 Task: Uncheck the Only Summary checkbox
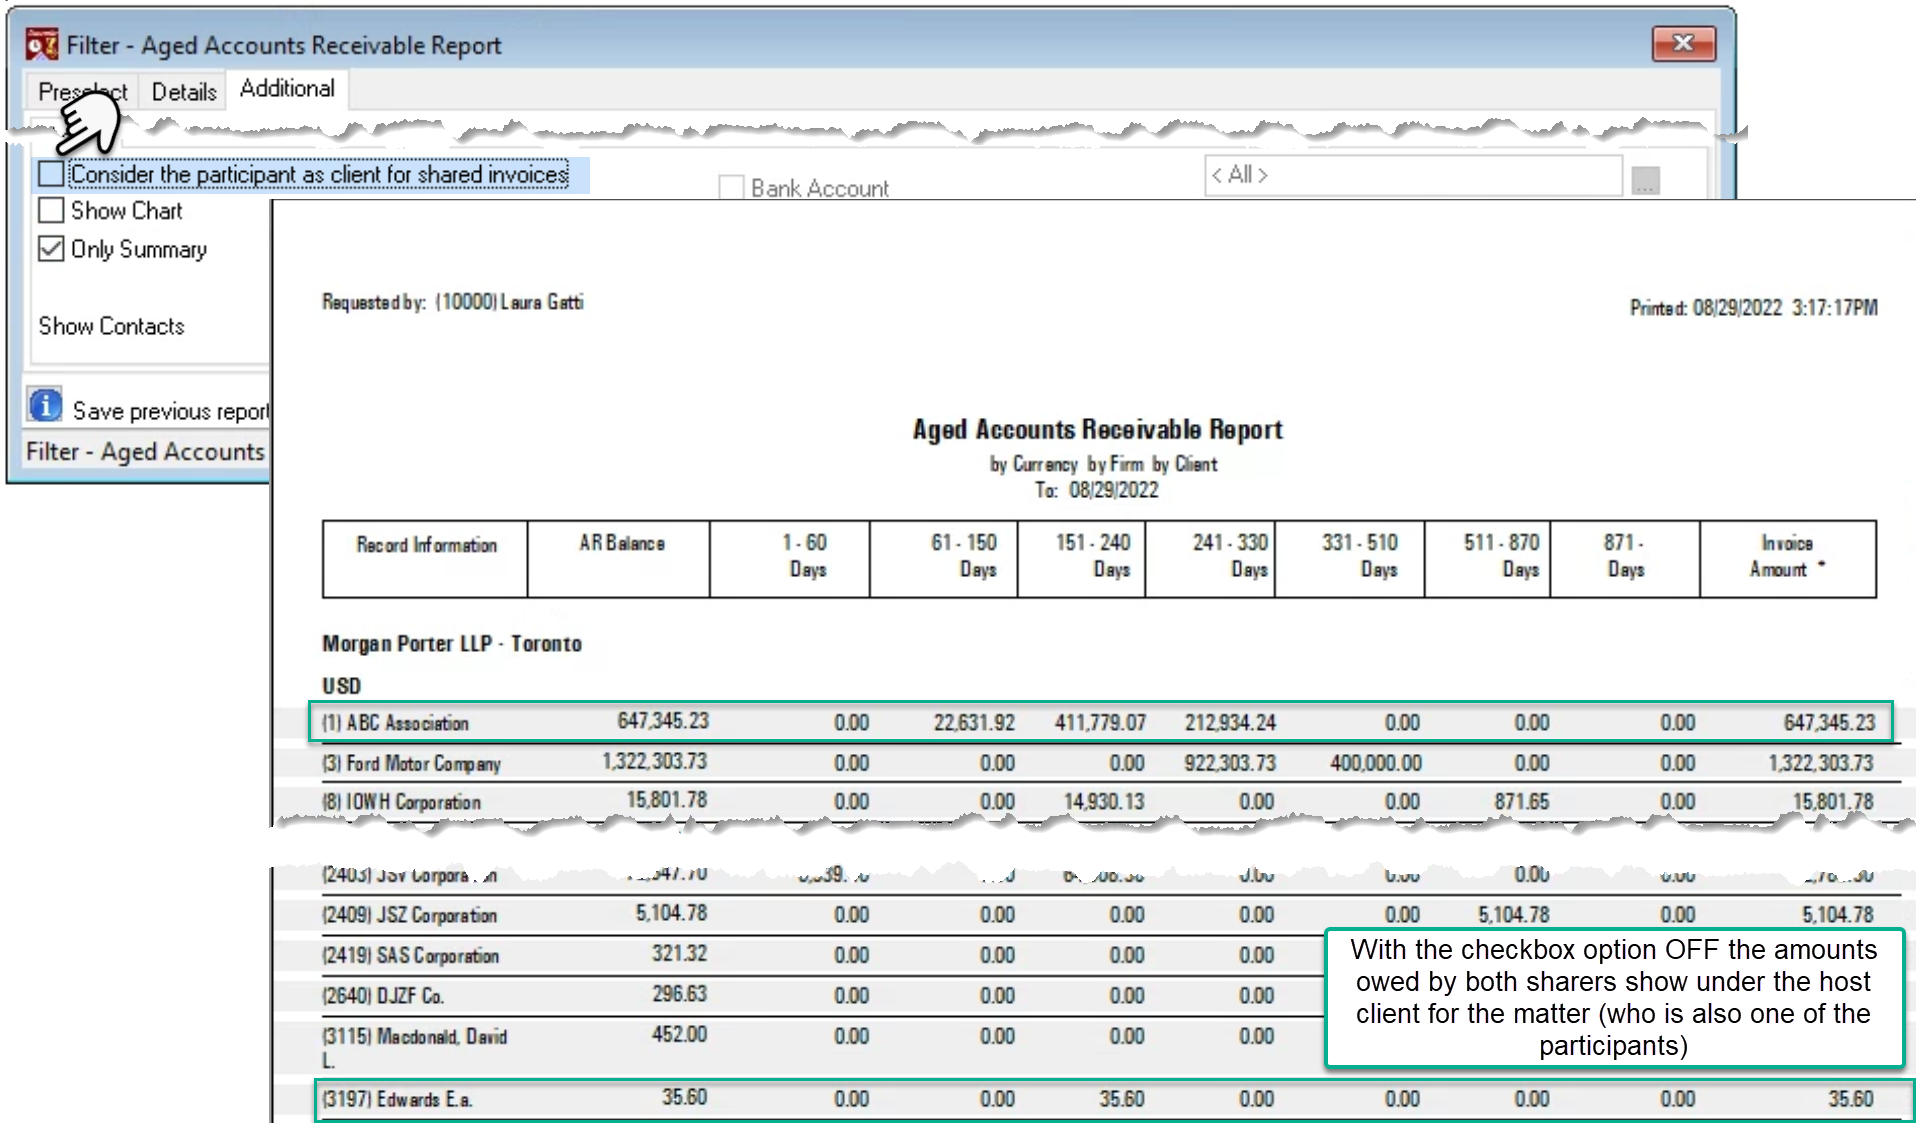click(x=51, y=249)
